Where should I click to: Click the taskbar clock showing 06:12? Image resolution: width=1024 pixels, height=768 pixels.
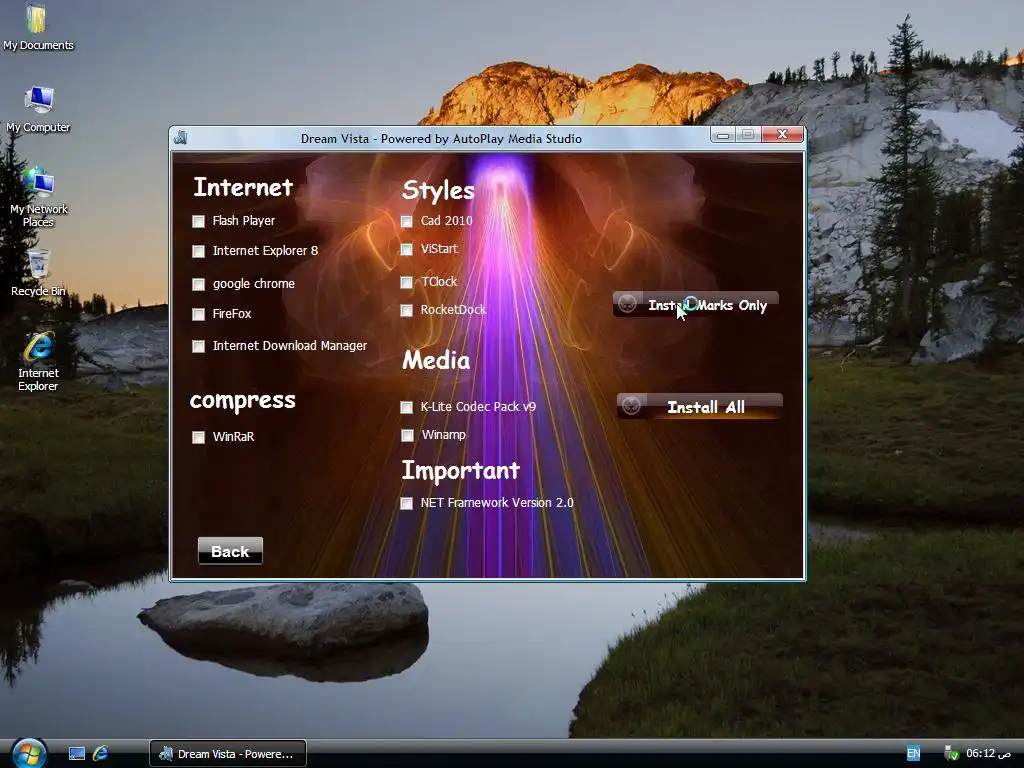989,754
